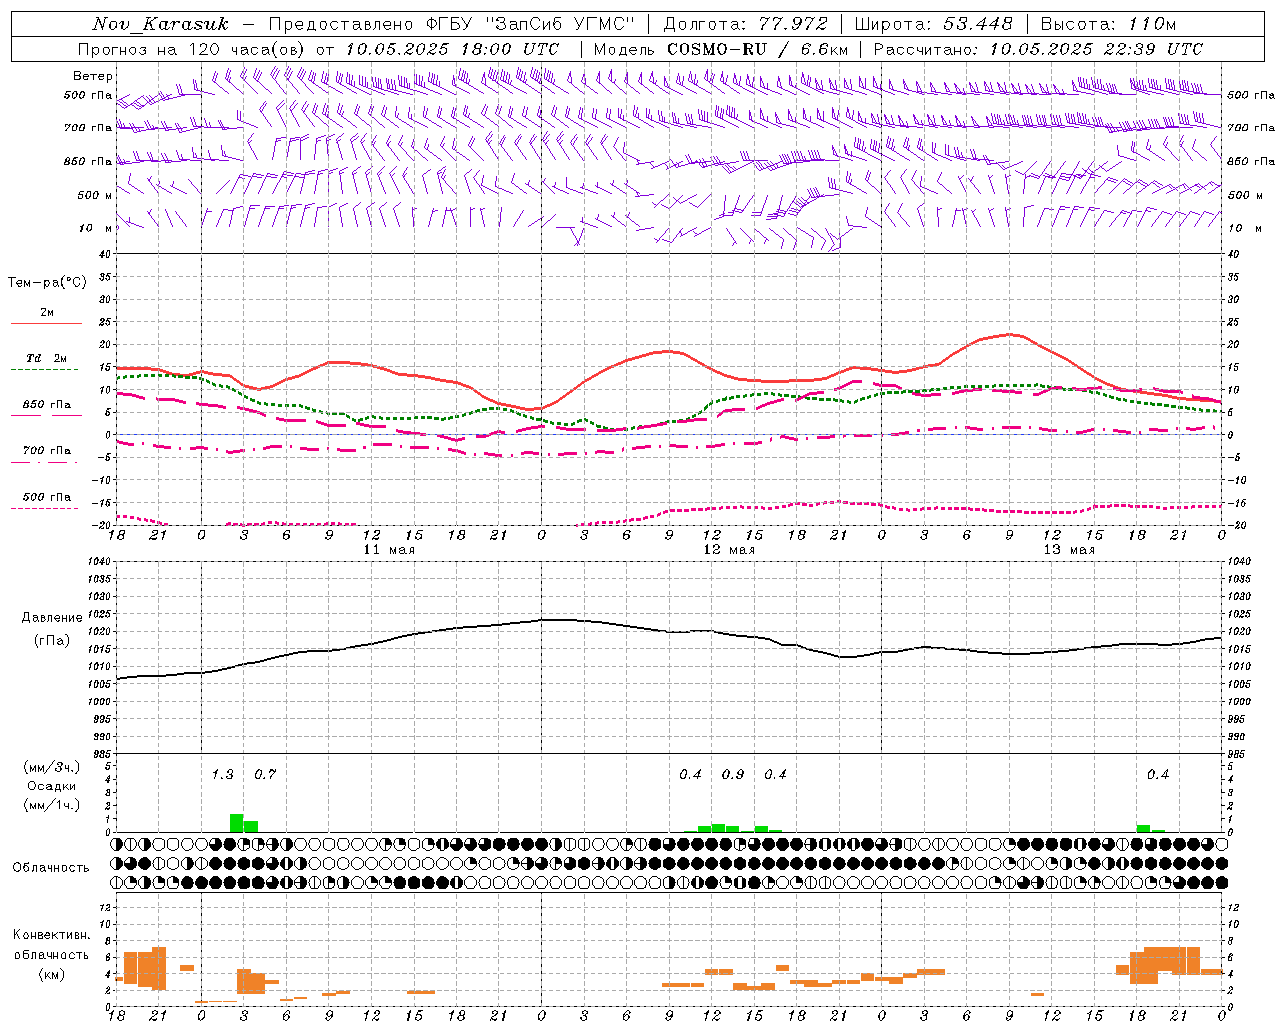Click the Модель COSMO-RU / 6.6км label
Screen dimensions: 1280x1024
tap(721, 49)
